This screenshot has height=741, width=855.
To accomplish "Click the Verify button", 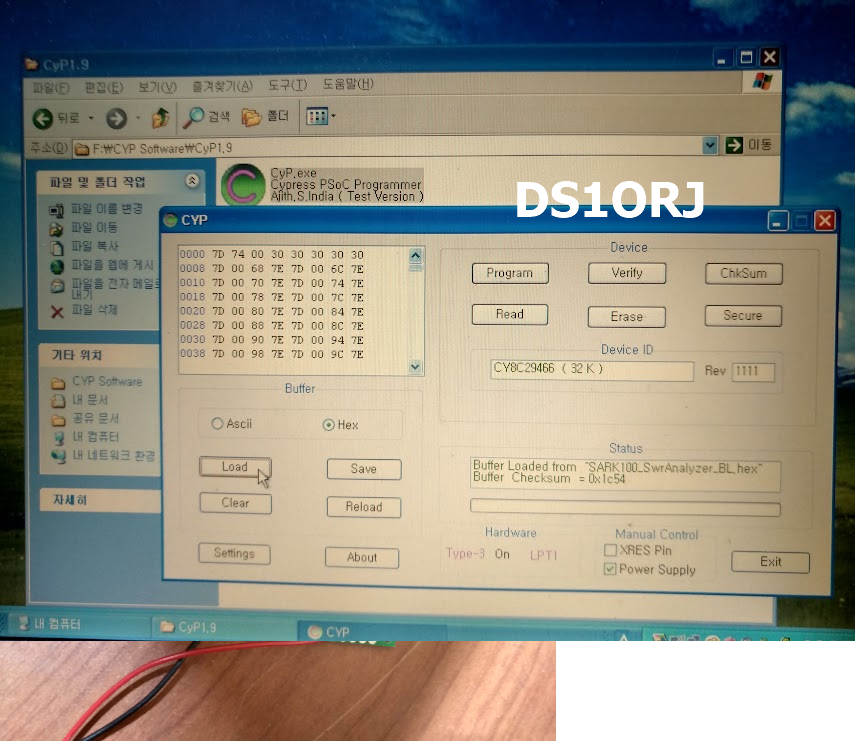I will click(627, 273).
